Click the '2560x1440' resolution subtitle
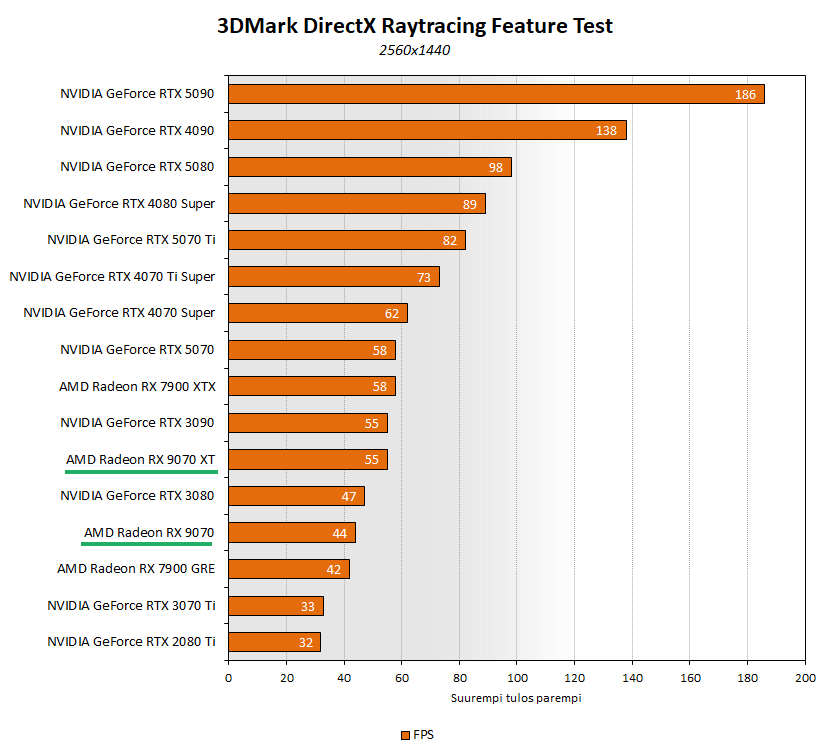Image resolution: width=830 pixels, height=756 pixels. 414,50
